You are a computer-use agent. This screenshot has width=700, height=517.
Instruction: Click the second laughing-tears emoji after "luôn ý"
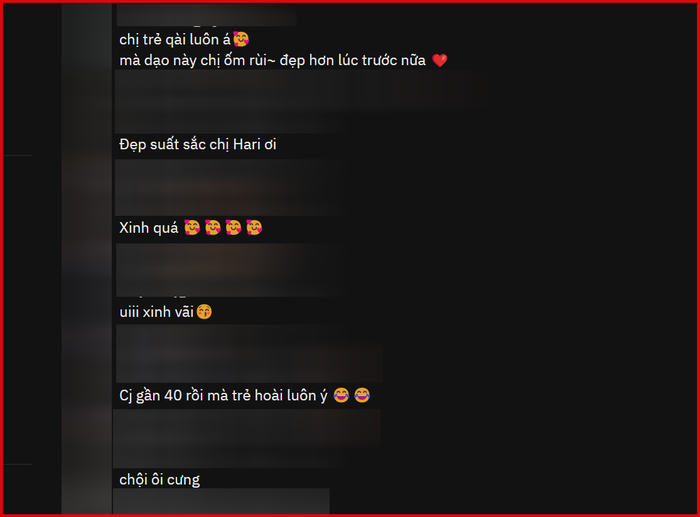click(362, 395)
